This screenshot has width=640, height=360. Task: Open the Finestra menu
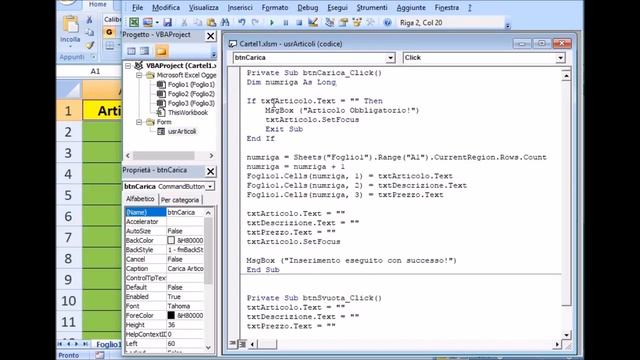tap(447, 7)
